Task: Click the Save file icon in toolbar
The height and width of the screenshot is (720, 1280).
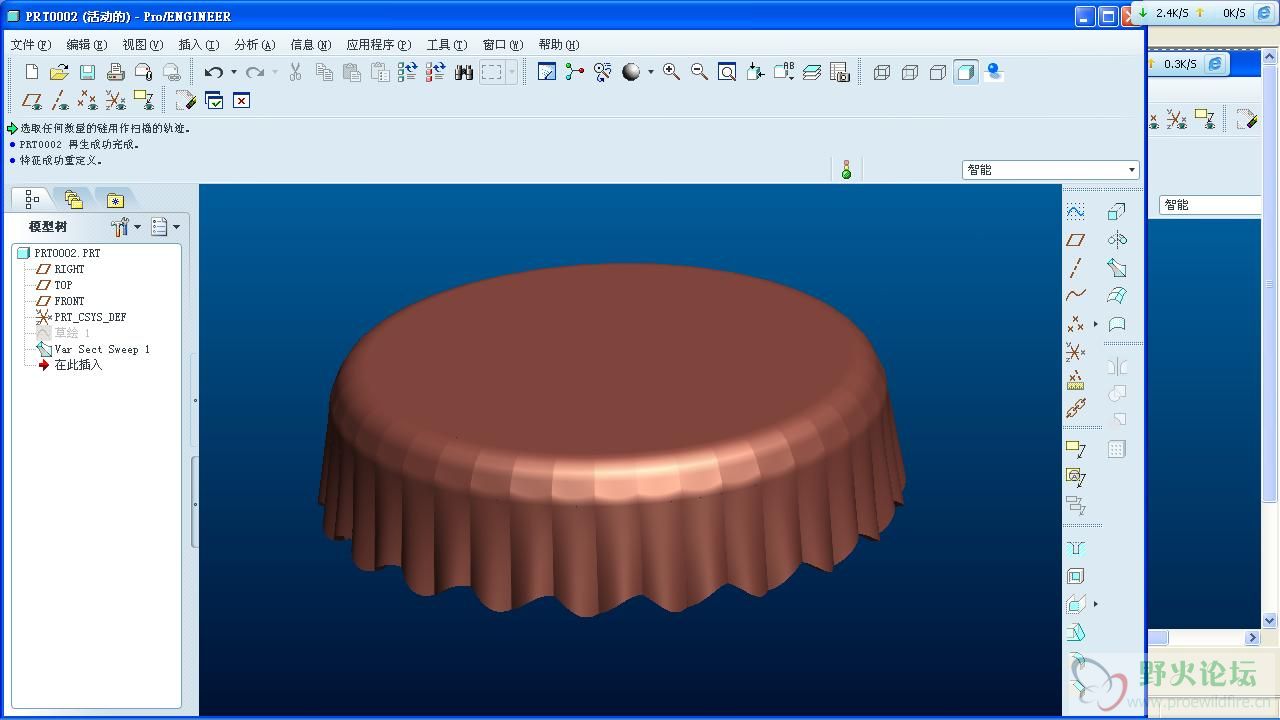Action: [x=88, y=72]
